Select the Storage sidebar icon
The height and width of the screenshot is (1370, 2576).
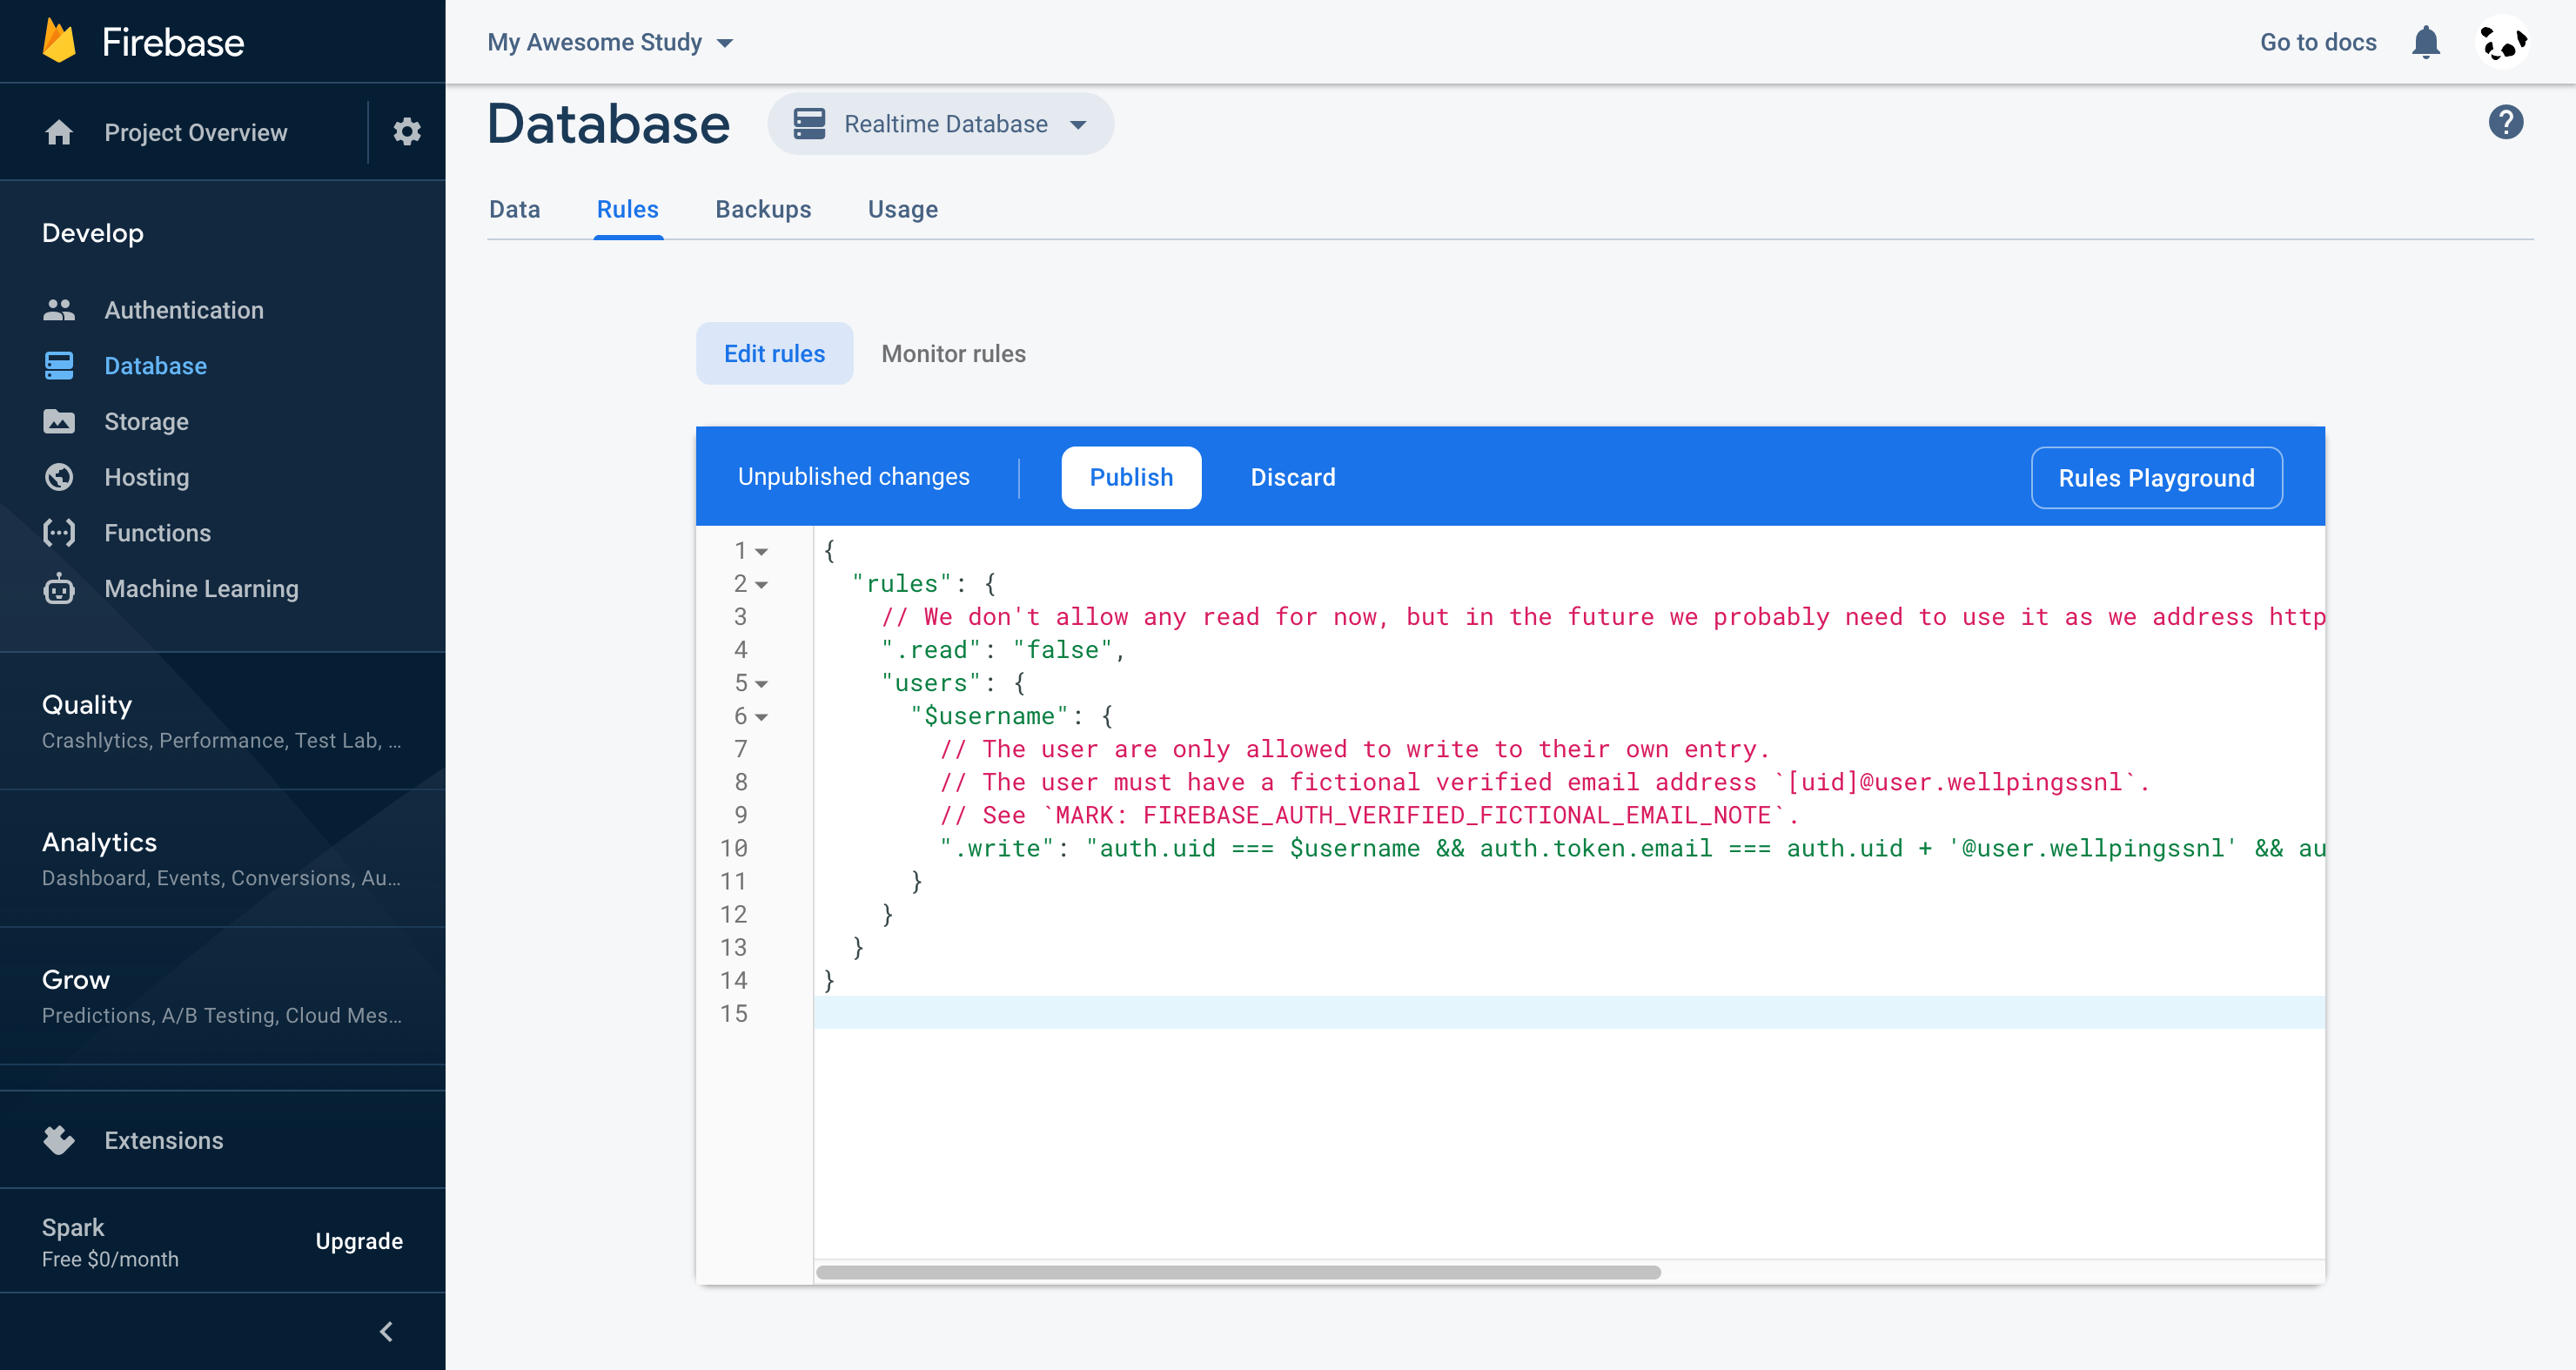click(x=60, y=421)
